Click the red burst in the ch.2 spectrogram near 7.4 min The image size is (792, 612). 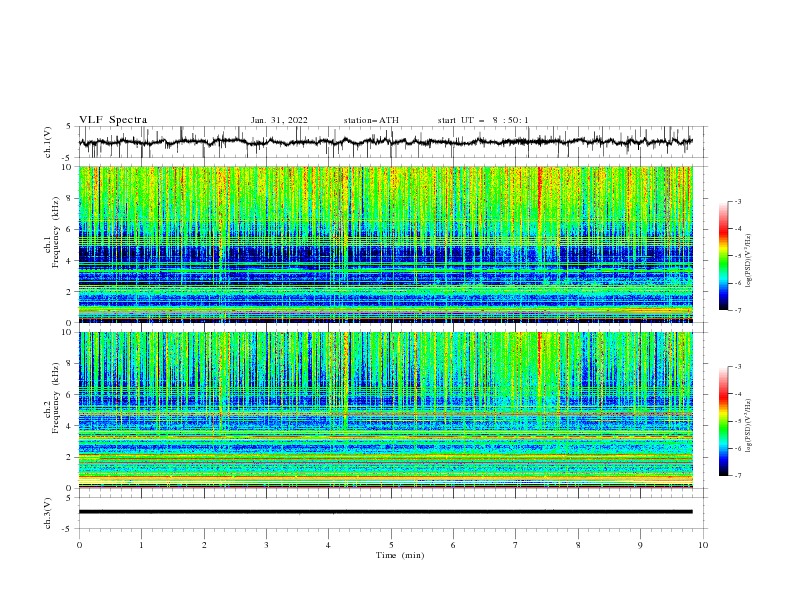point(539,356)
